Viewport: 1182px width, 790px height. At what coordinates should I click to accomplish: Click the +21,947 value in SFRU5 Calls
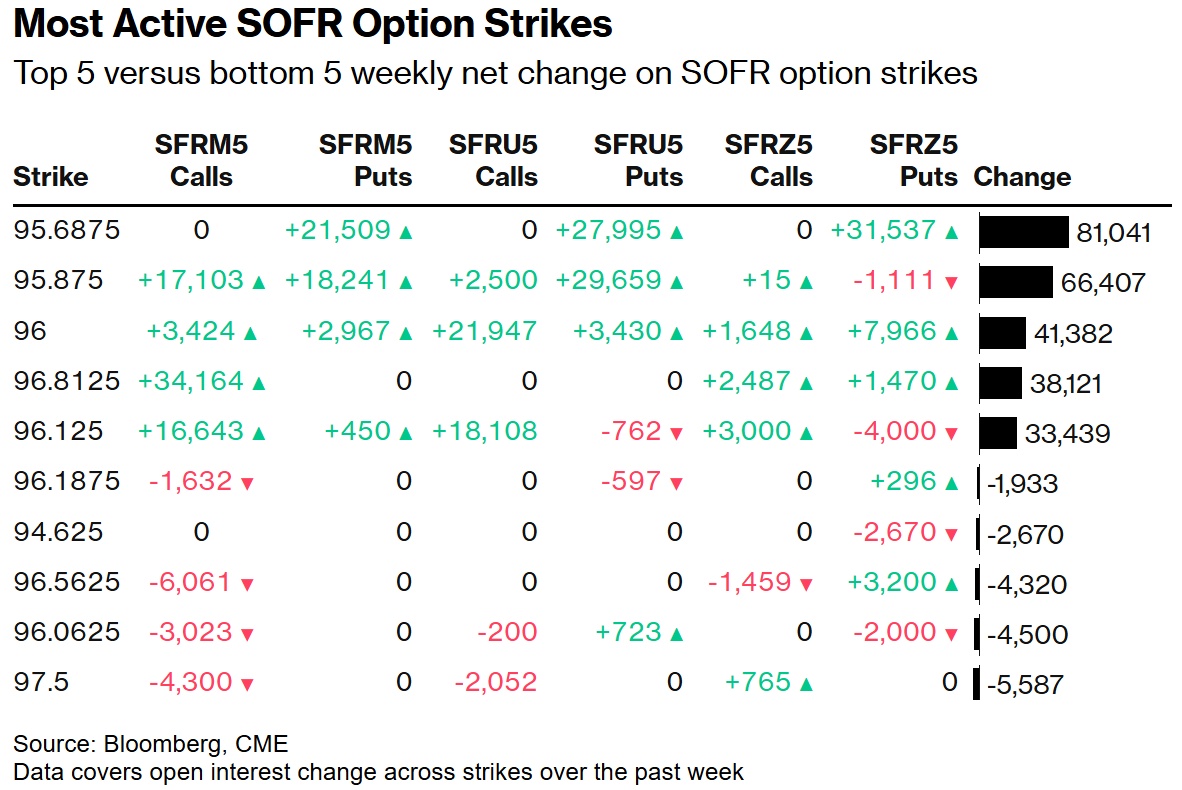(x=485, y=332)
